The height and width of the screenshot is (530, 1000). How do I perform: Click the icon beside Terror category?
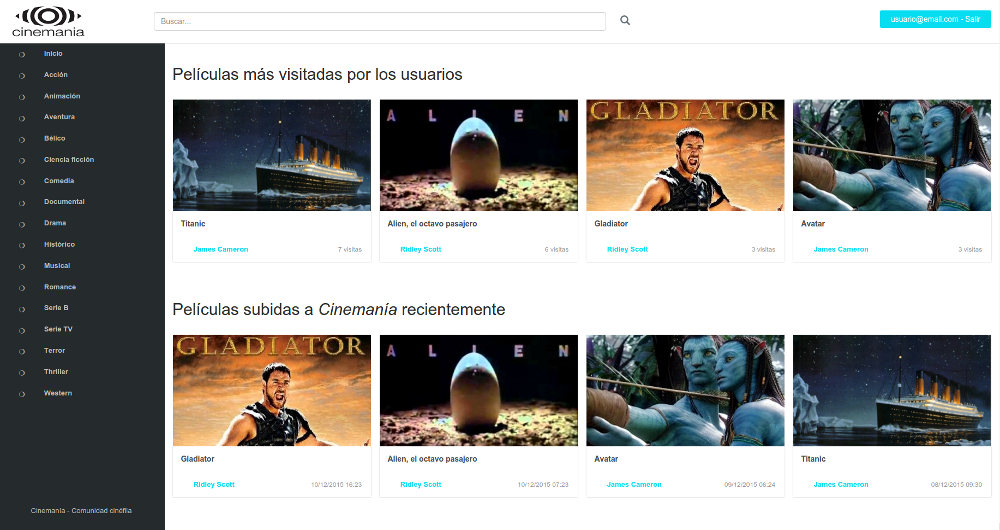tap(22, 351)
